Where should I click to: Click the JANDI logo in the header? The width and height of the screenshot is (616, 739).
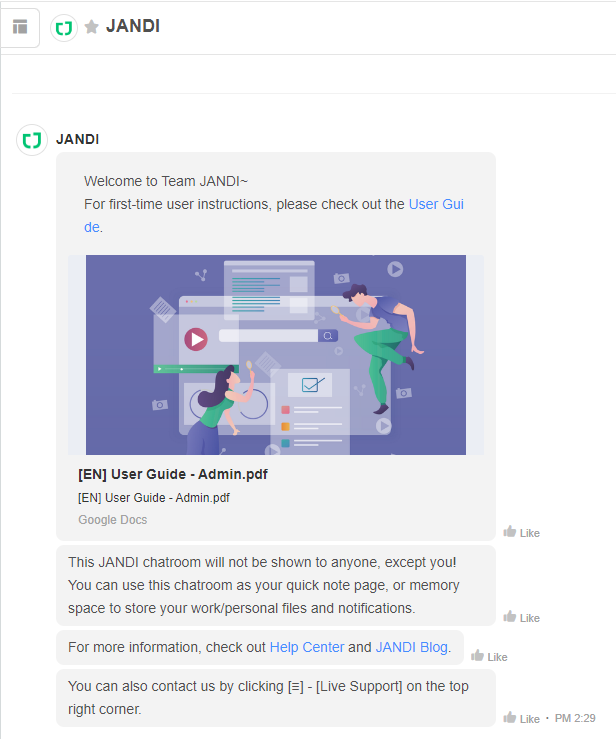coord(64,28)
